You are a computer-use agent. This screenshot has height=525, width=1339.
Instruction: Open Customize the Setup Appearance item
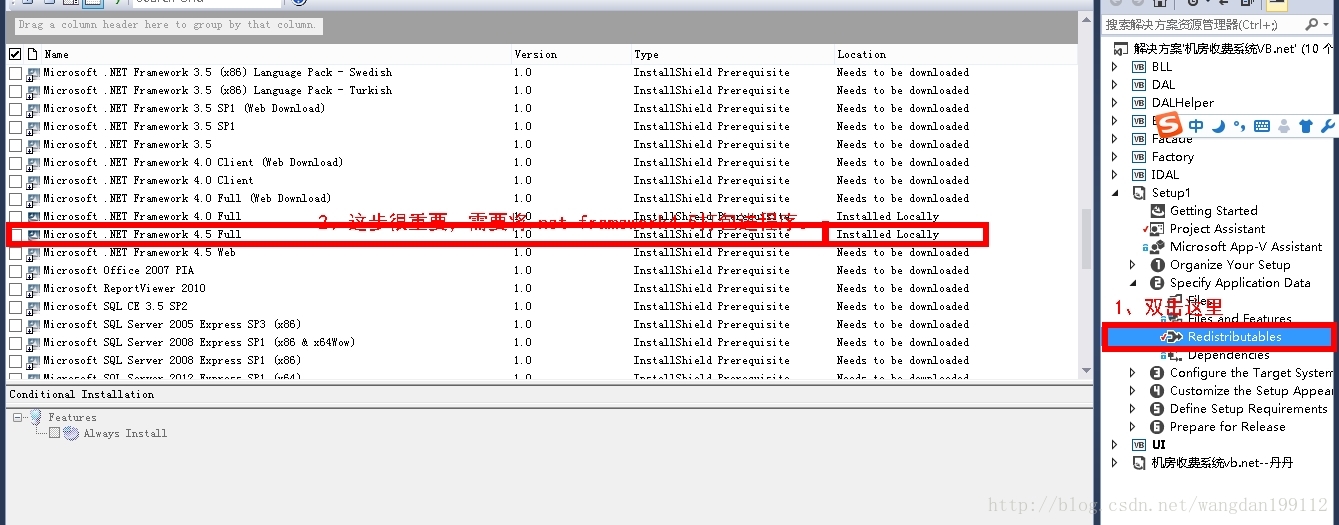pyautogui.click(x=1252, y=391)
